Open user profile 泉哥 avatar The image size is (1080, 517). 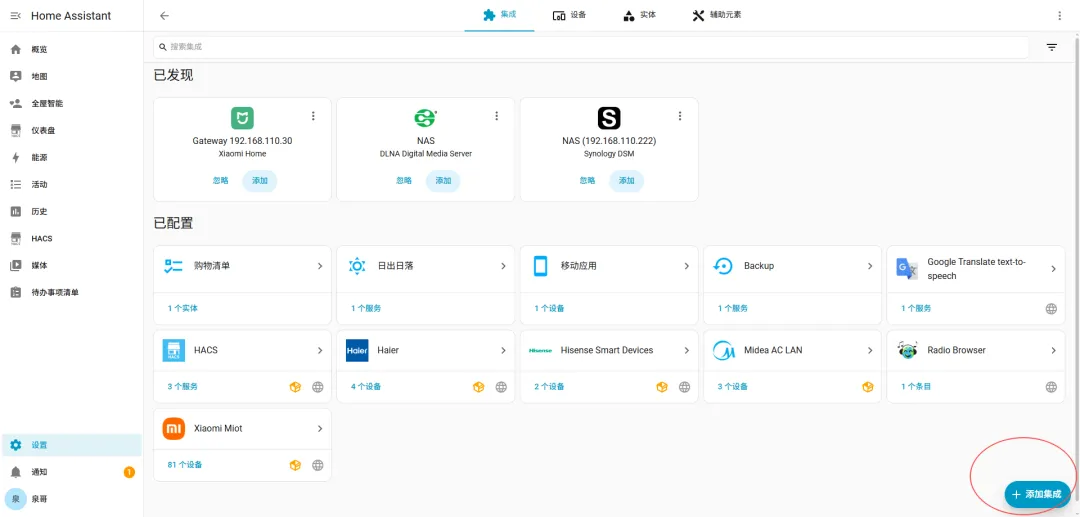(16, 498)
